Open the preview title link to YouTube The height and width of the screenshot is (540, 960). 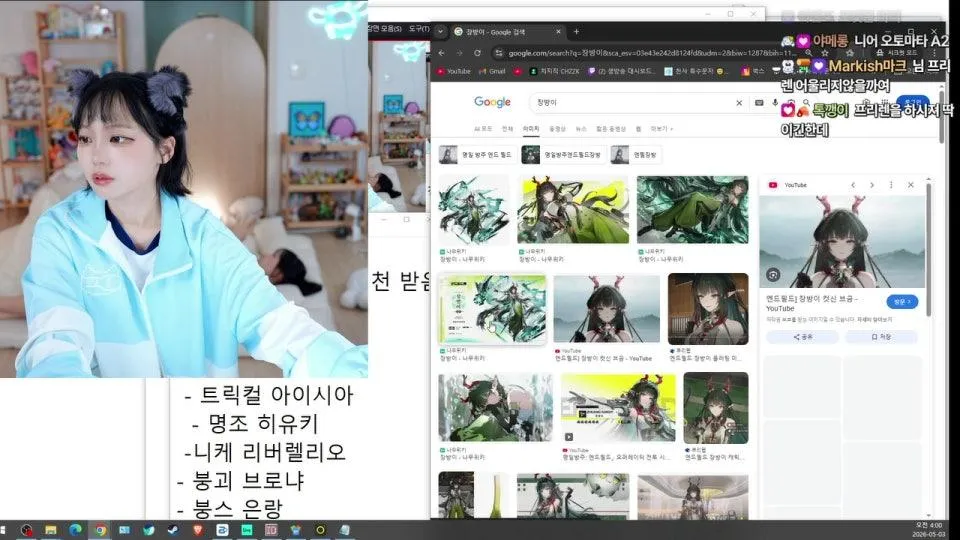pos(811,304)
